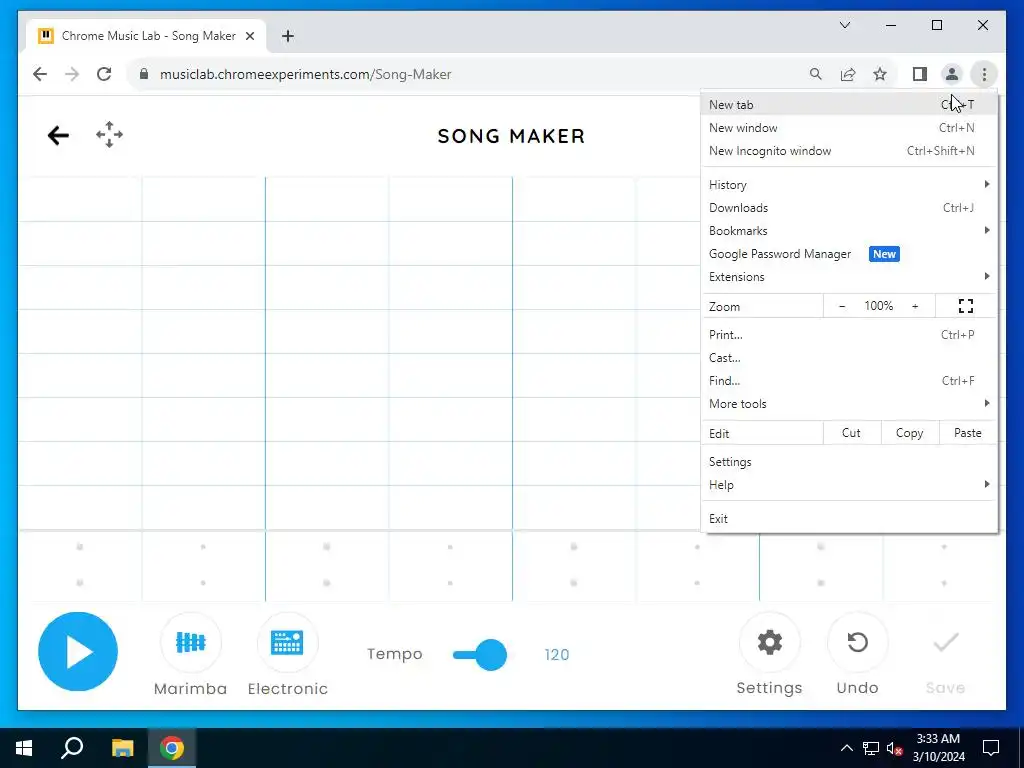This screenshot has width=1024, height=768.
Task: Open Song Maker Settings gear icon
Action: [769, 643]
